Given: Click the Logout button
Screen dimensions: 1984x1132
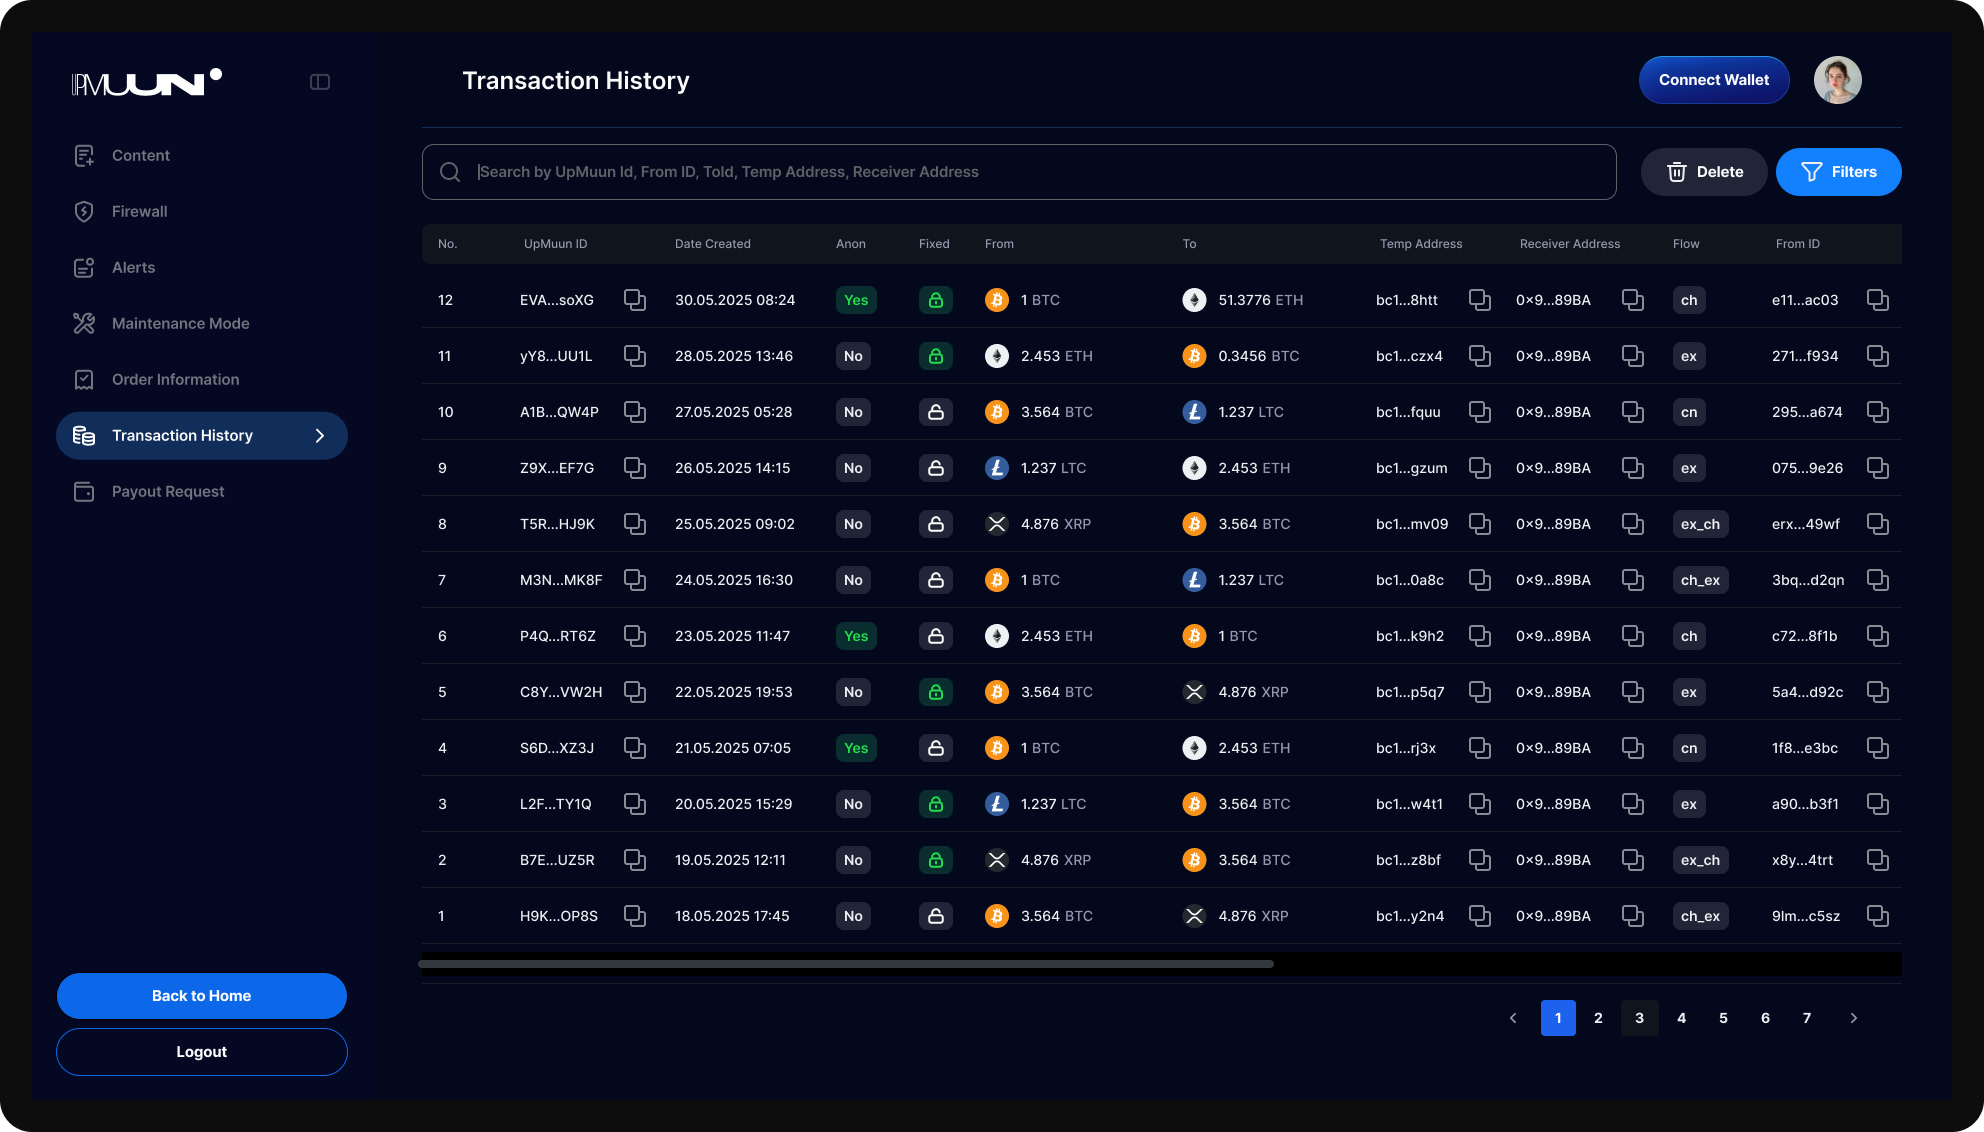Looking at the screenshot, I should [x=201, y=1052].
